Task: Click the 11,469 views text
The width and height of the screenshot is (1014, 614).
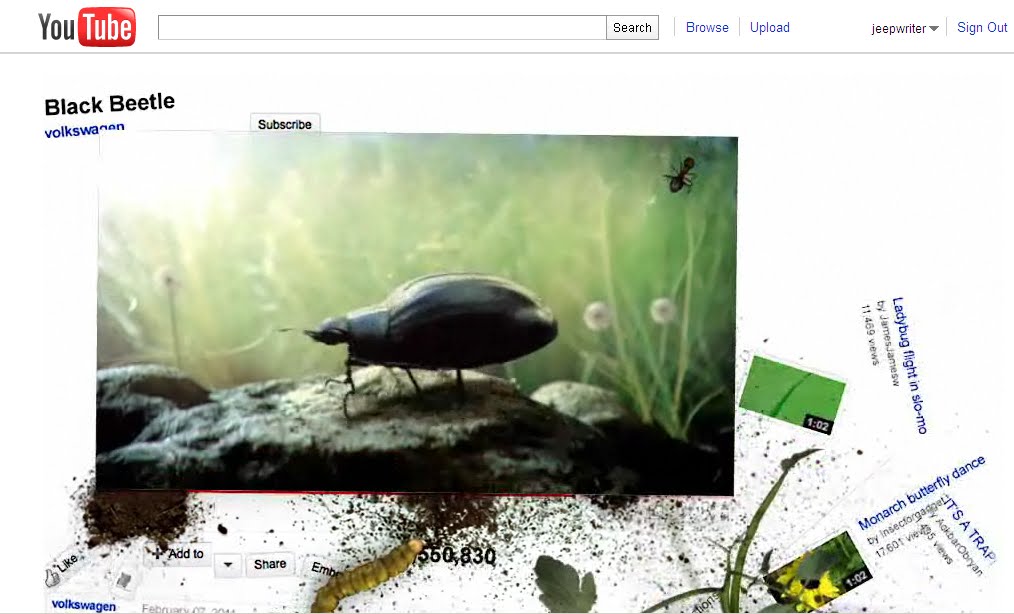Action: point(870,334)
